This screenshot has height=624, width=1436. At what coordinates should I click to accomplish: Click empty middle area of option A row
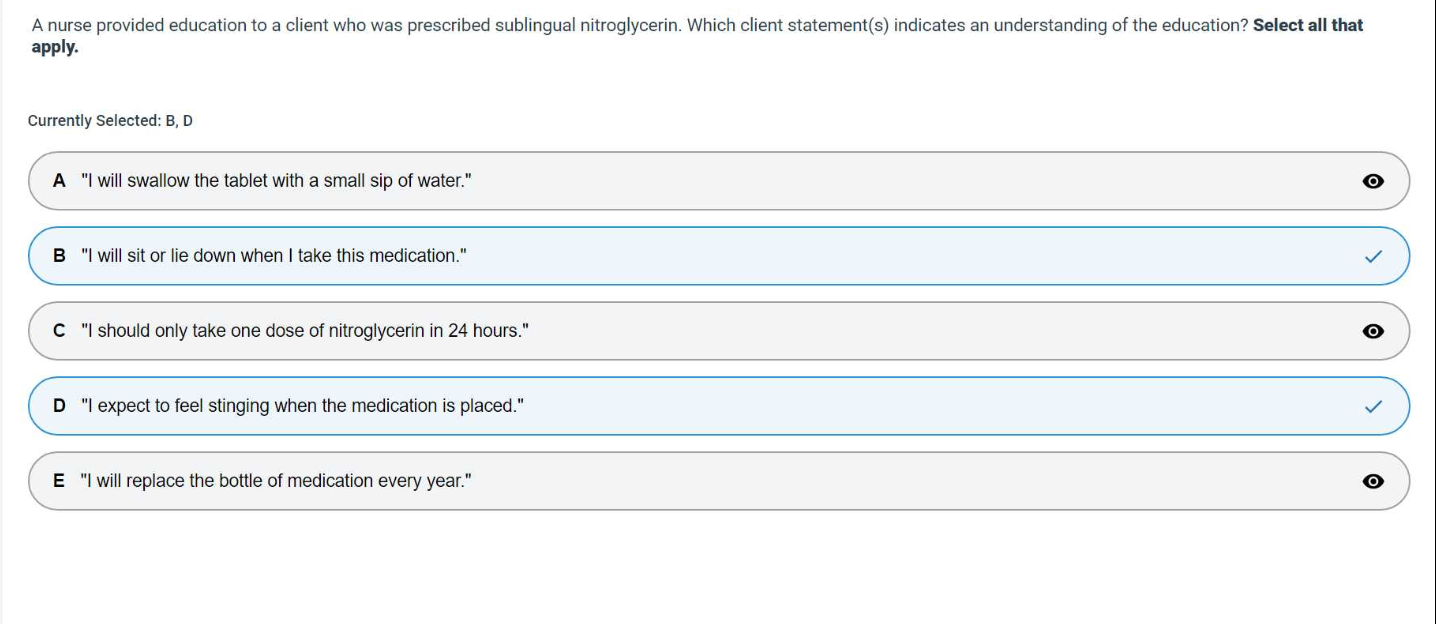(900, 181)
